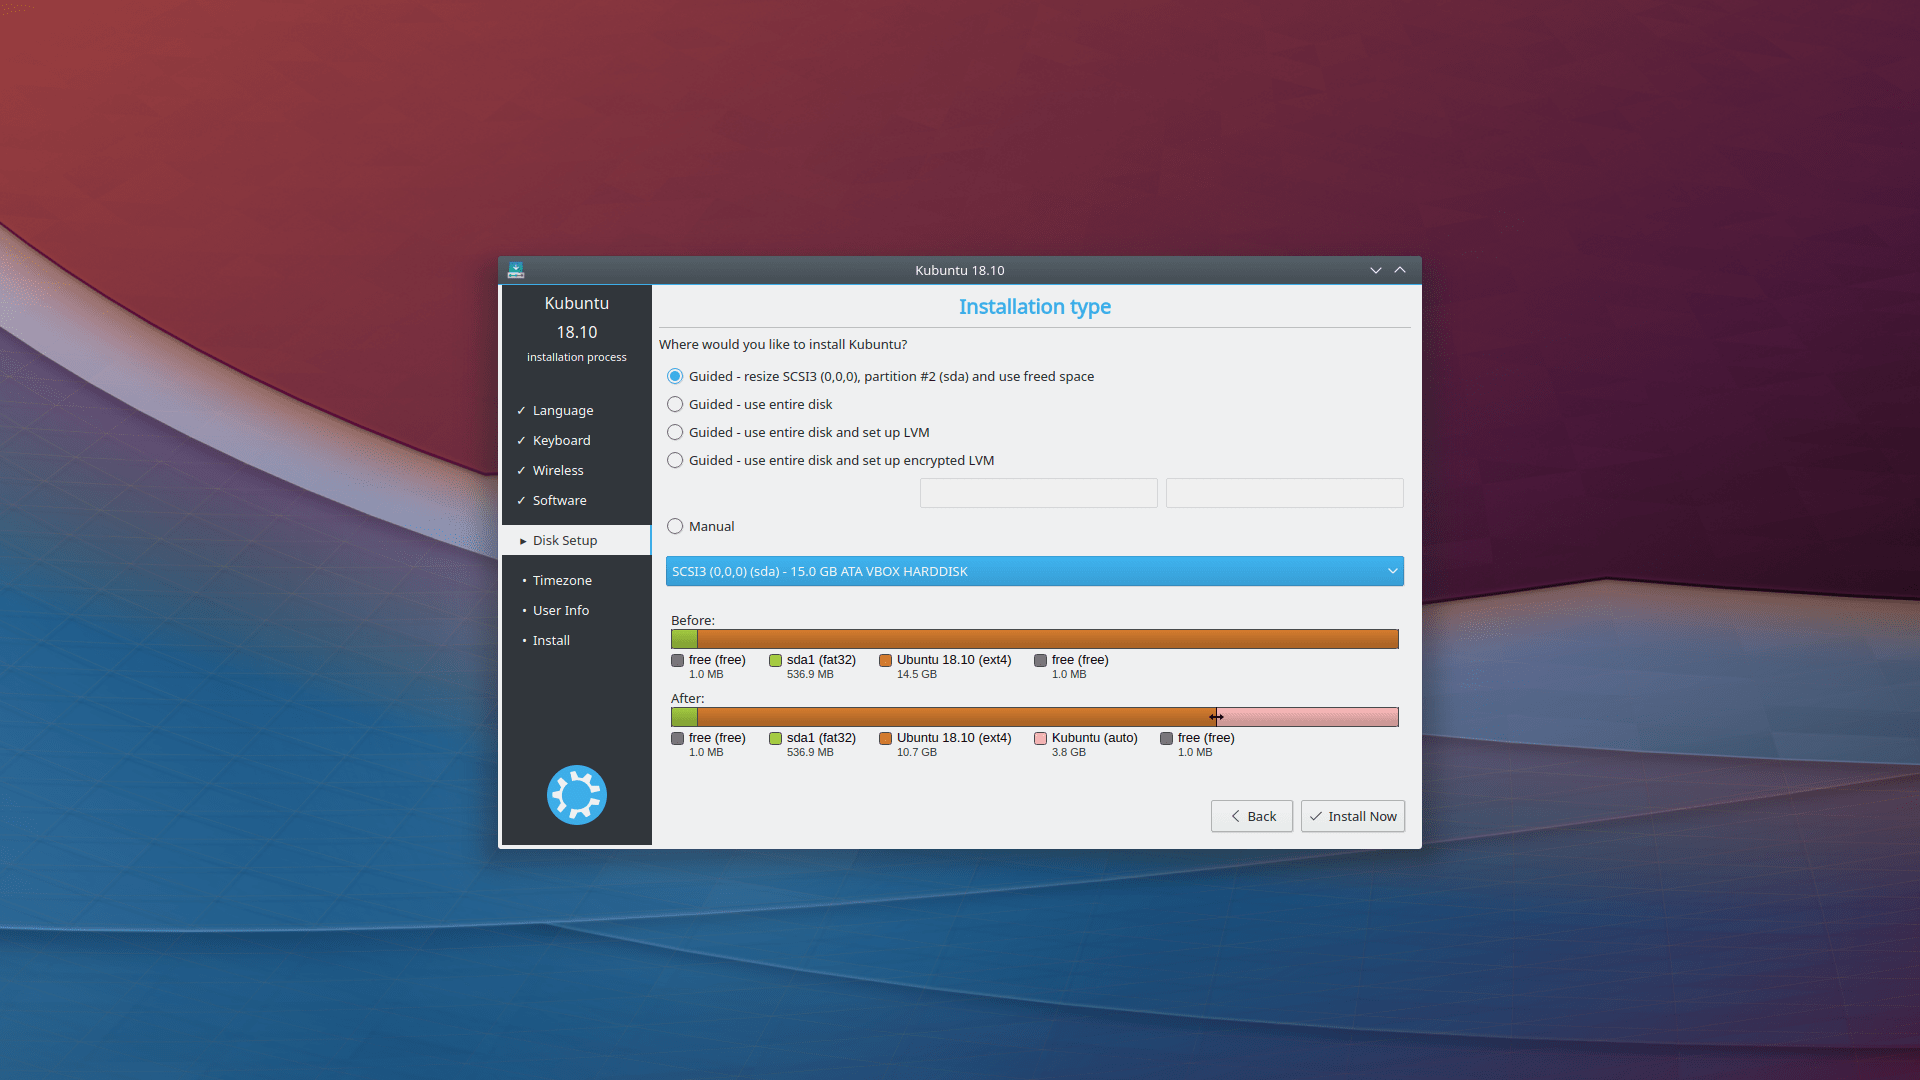Image resolution: width=1920 pixels, height=1080 pixels.
Task: Click Ubuntu 18.10 (ext4) 10.7 GB legend
Action: (946, 744)
